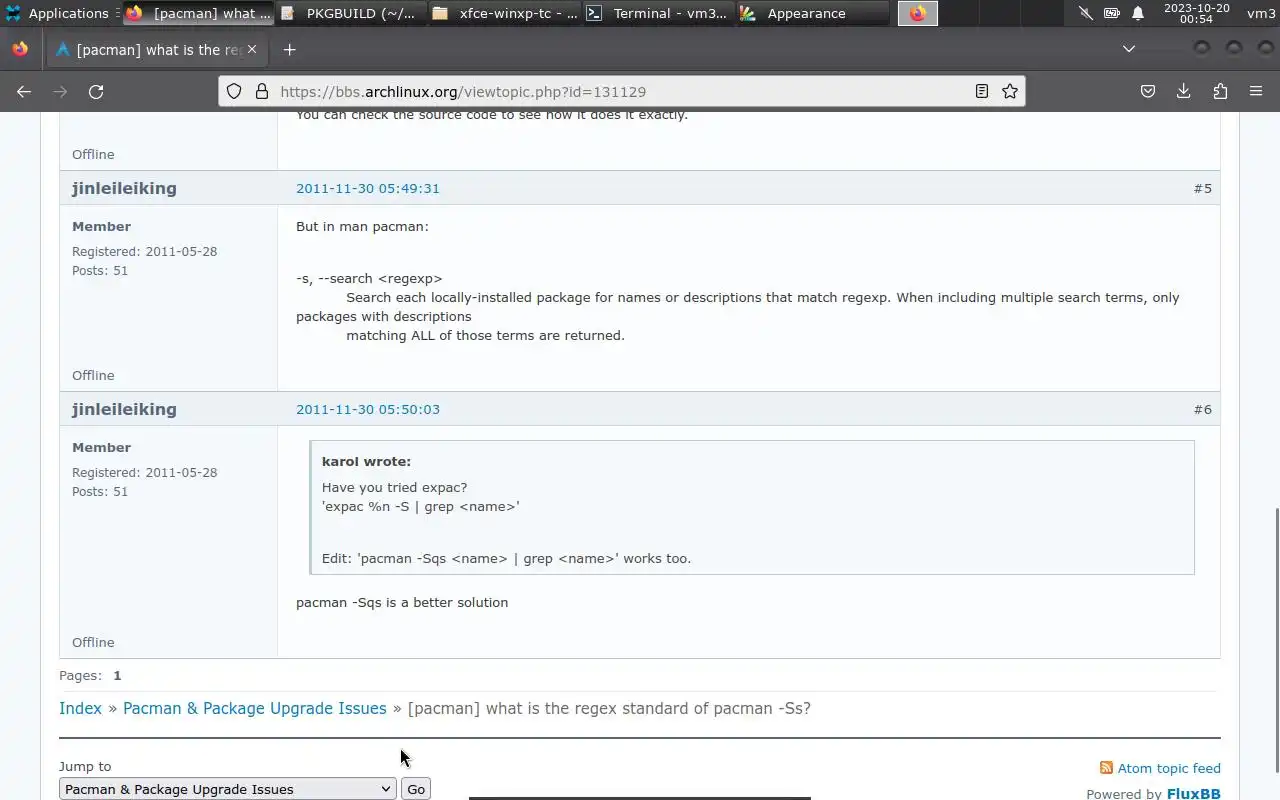The image size is (1280, 800).
Task: Focus the URL address bar
Action: tap(620, 91)
